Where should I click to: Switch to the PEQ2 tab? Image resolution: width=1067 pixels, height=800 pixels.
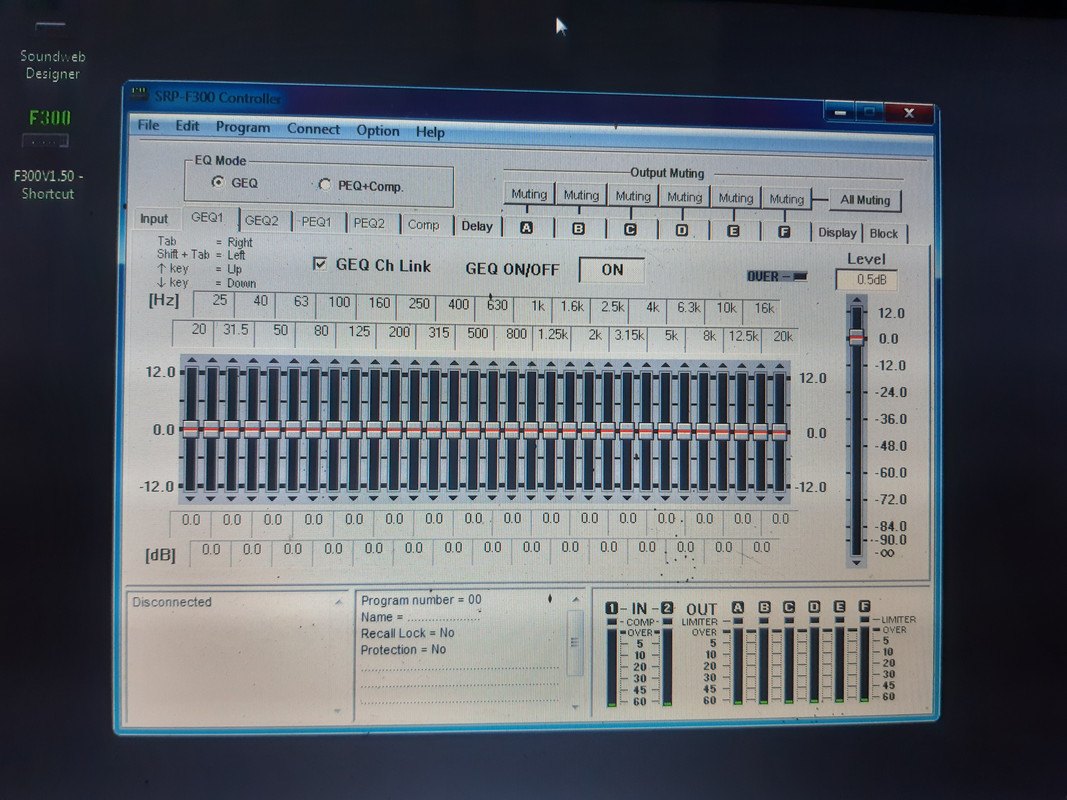(x=370, y=223)
